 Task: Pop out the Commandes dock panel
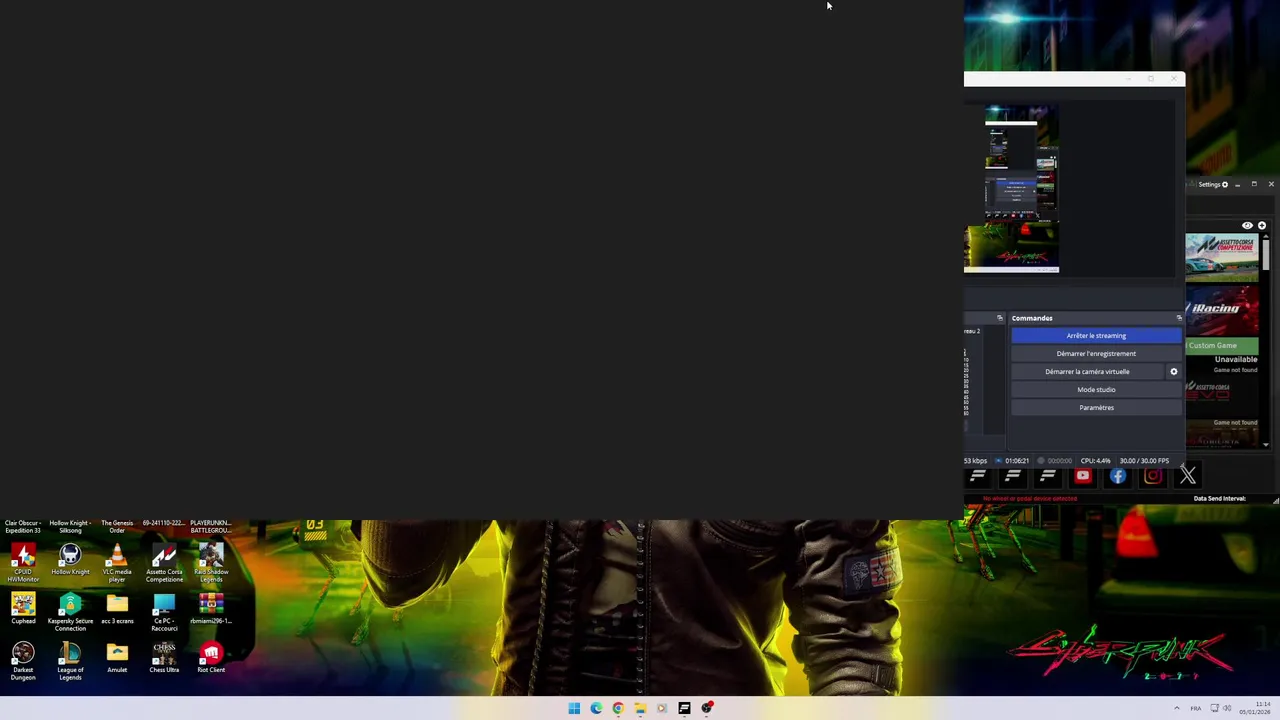click(x=1179, y=318)
